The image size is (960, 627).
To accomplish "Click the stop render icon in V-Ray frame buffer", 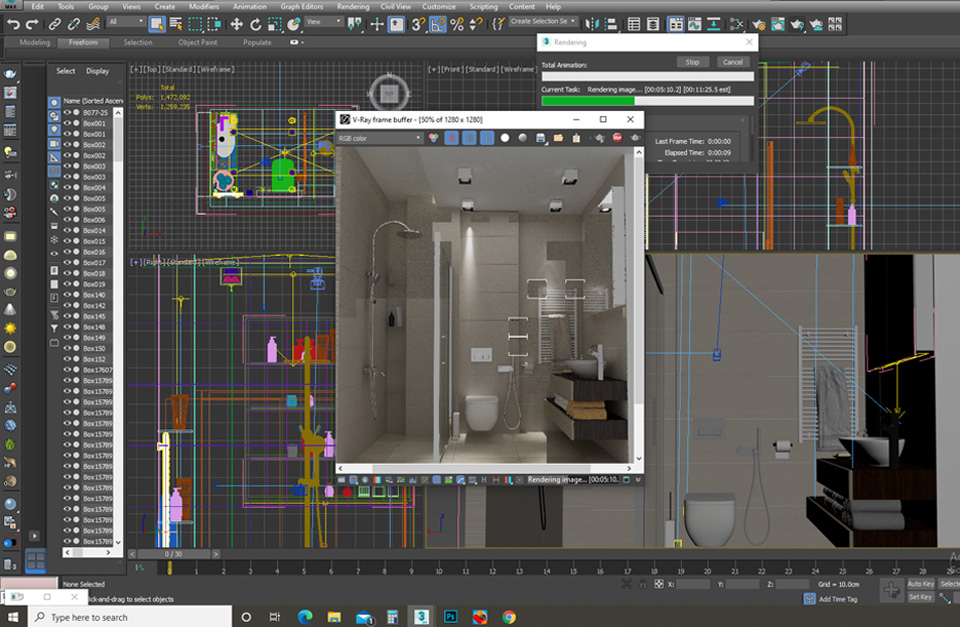I will point(617,138).
